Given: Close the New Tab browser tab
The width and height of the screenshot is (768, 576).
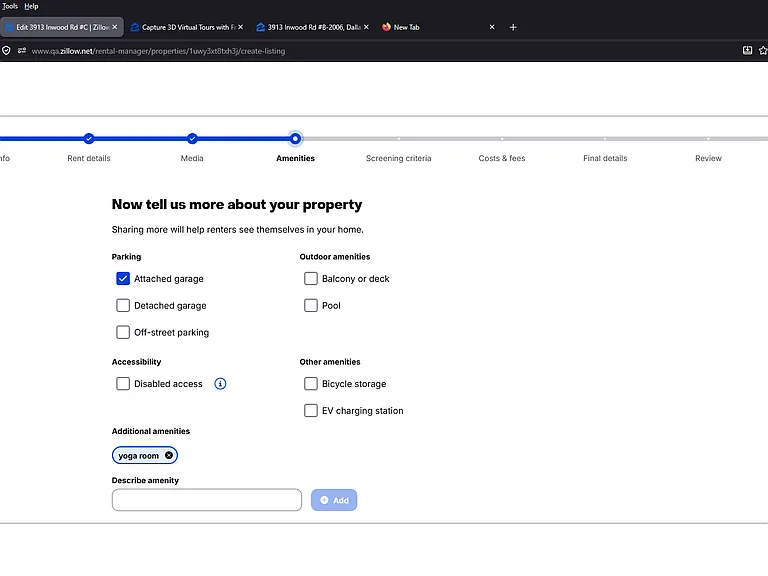Looking at the screenshot, I should coord(492,27).
